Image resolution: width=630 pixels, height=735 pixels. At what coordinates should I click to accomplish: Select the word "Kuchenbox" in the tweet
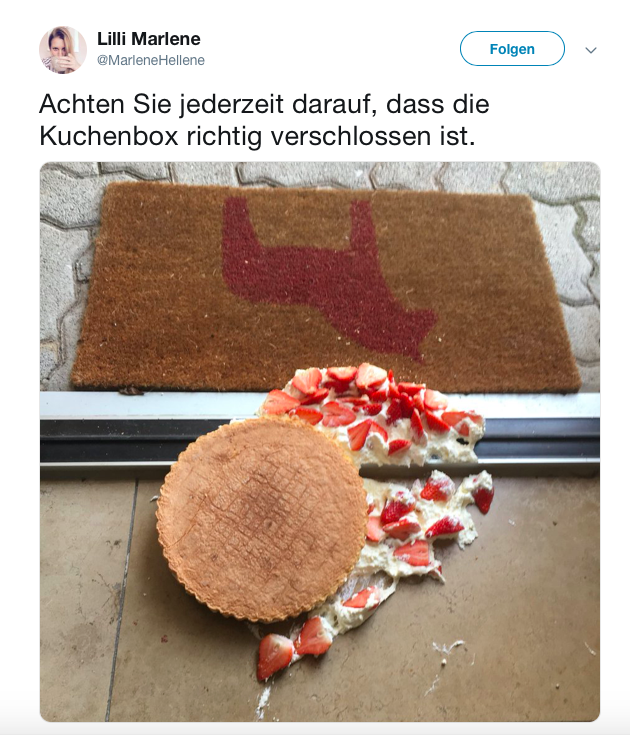[x=109, y=136]
